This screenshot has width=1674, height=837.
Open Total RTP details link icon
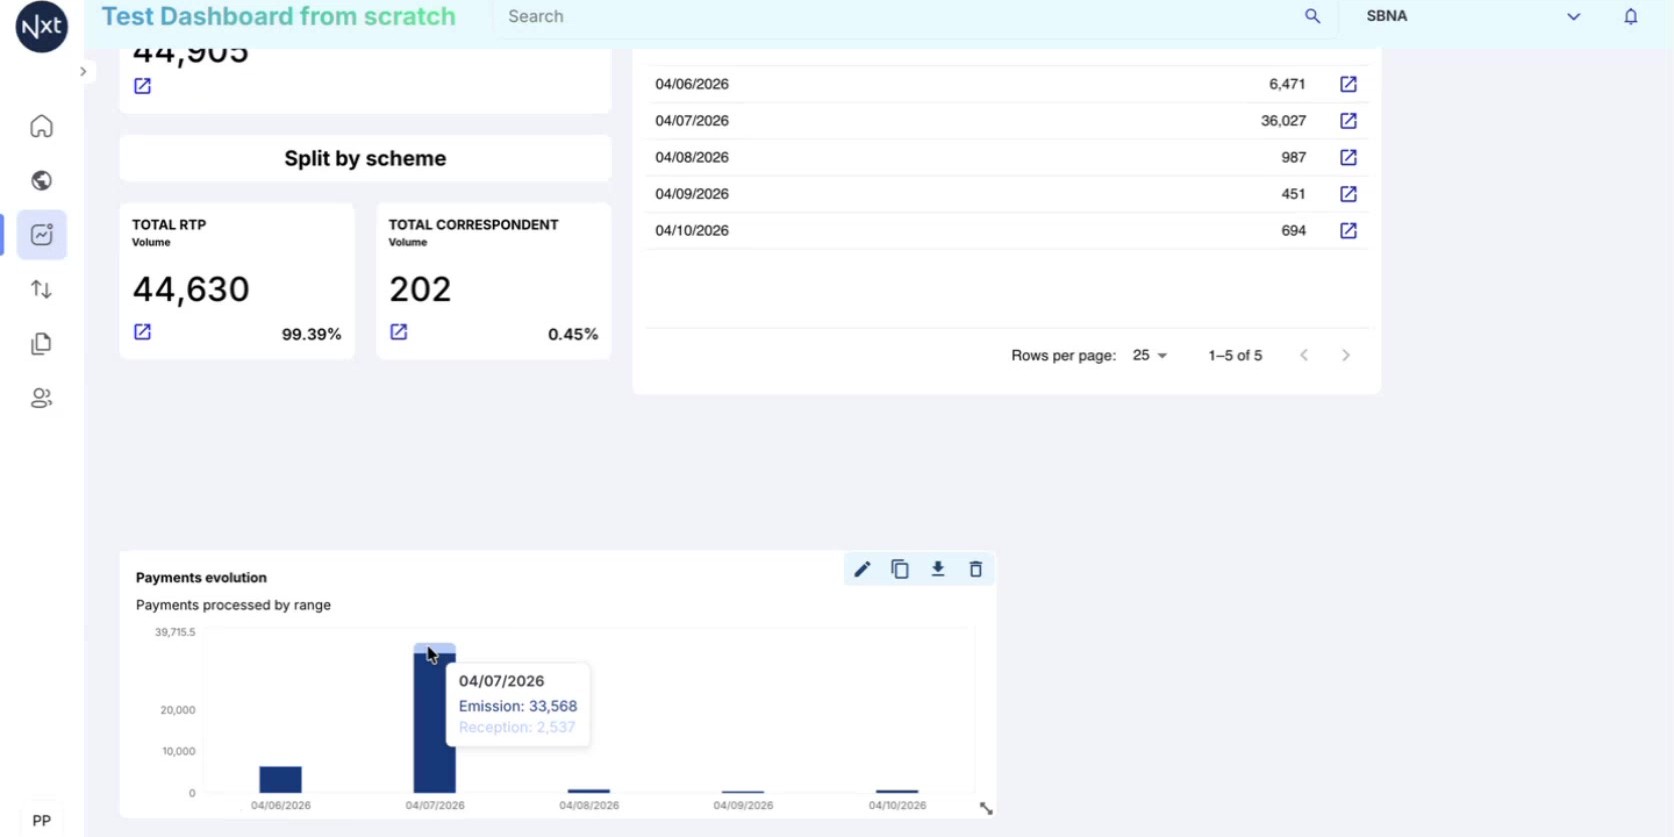143,332
